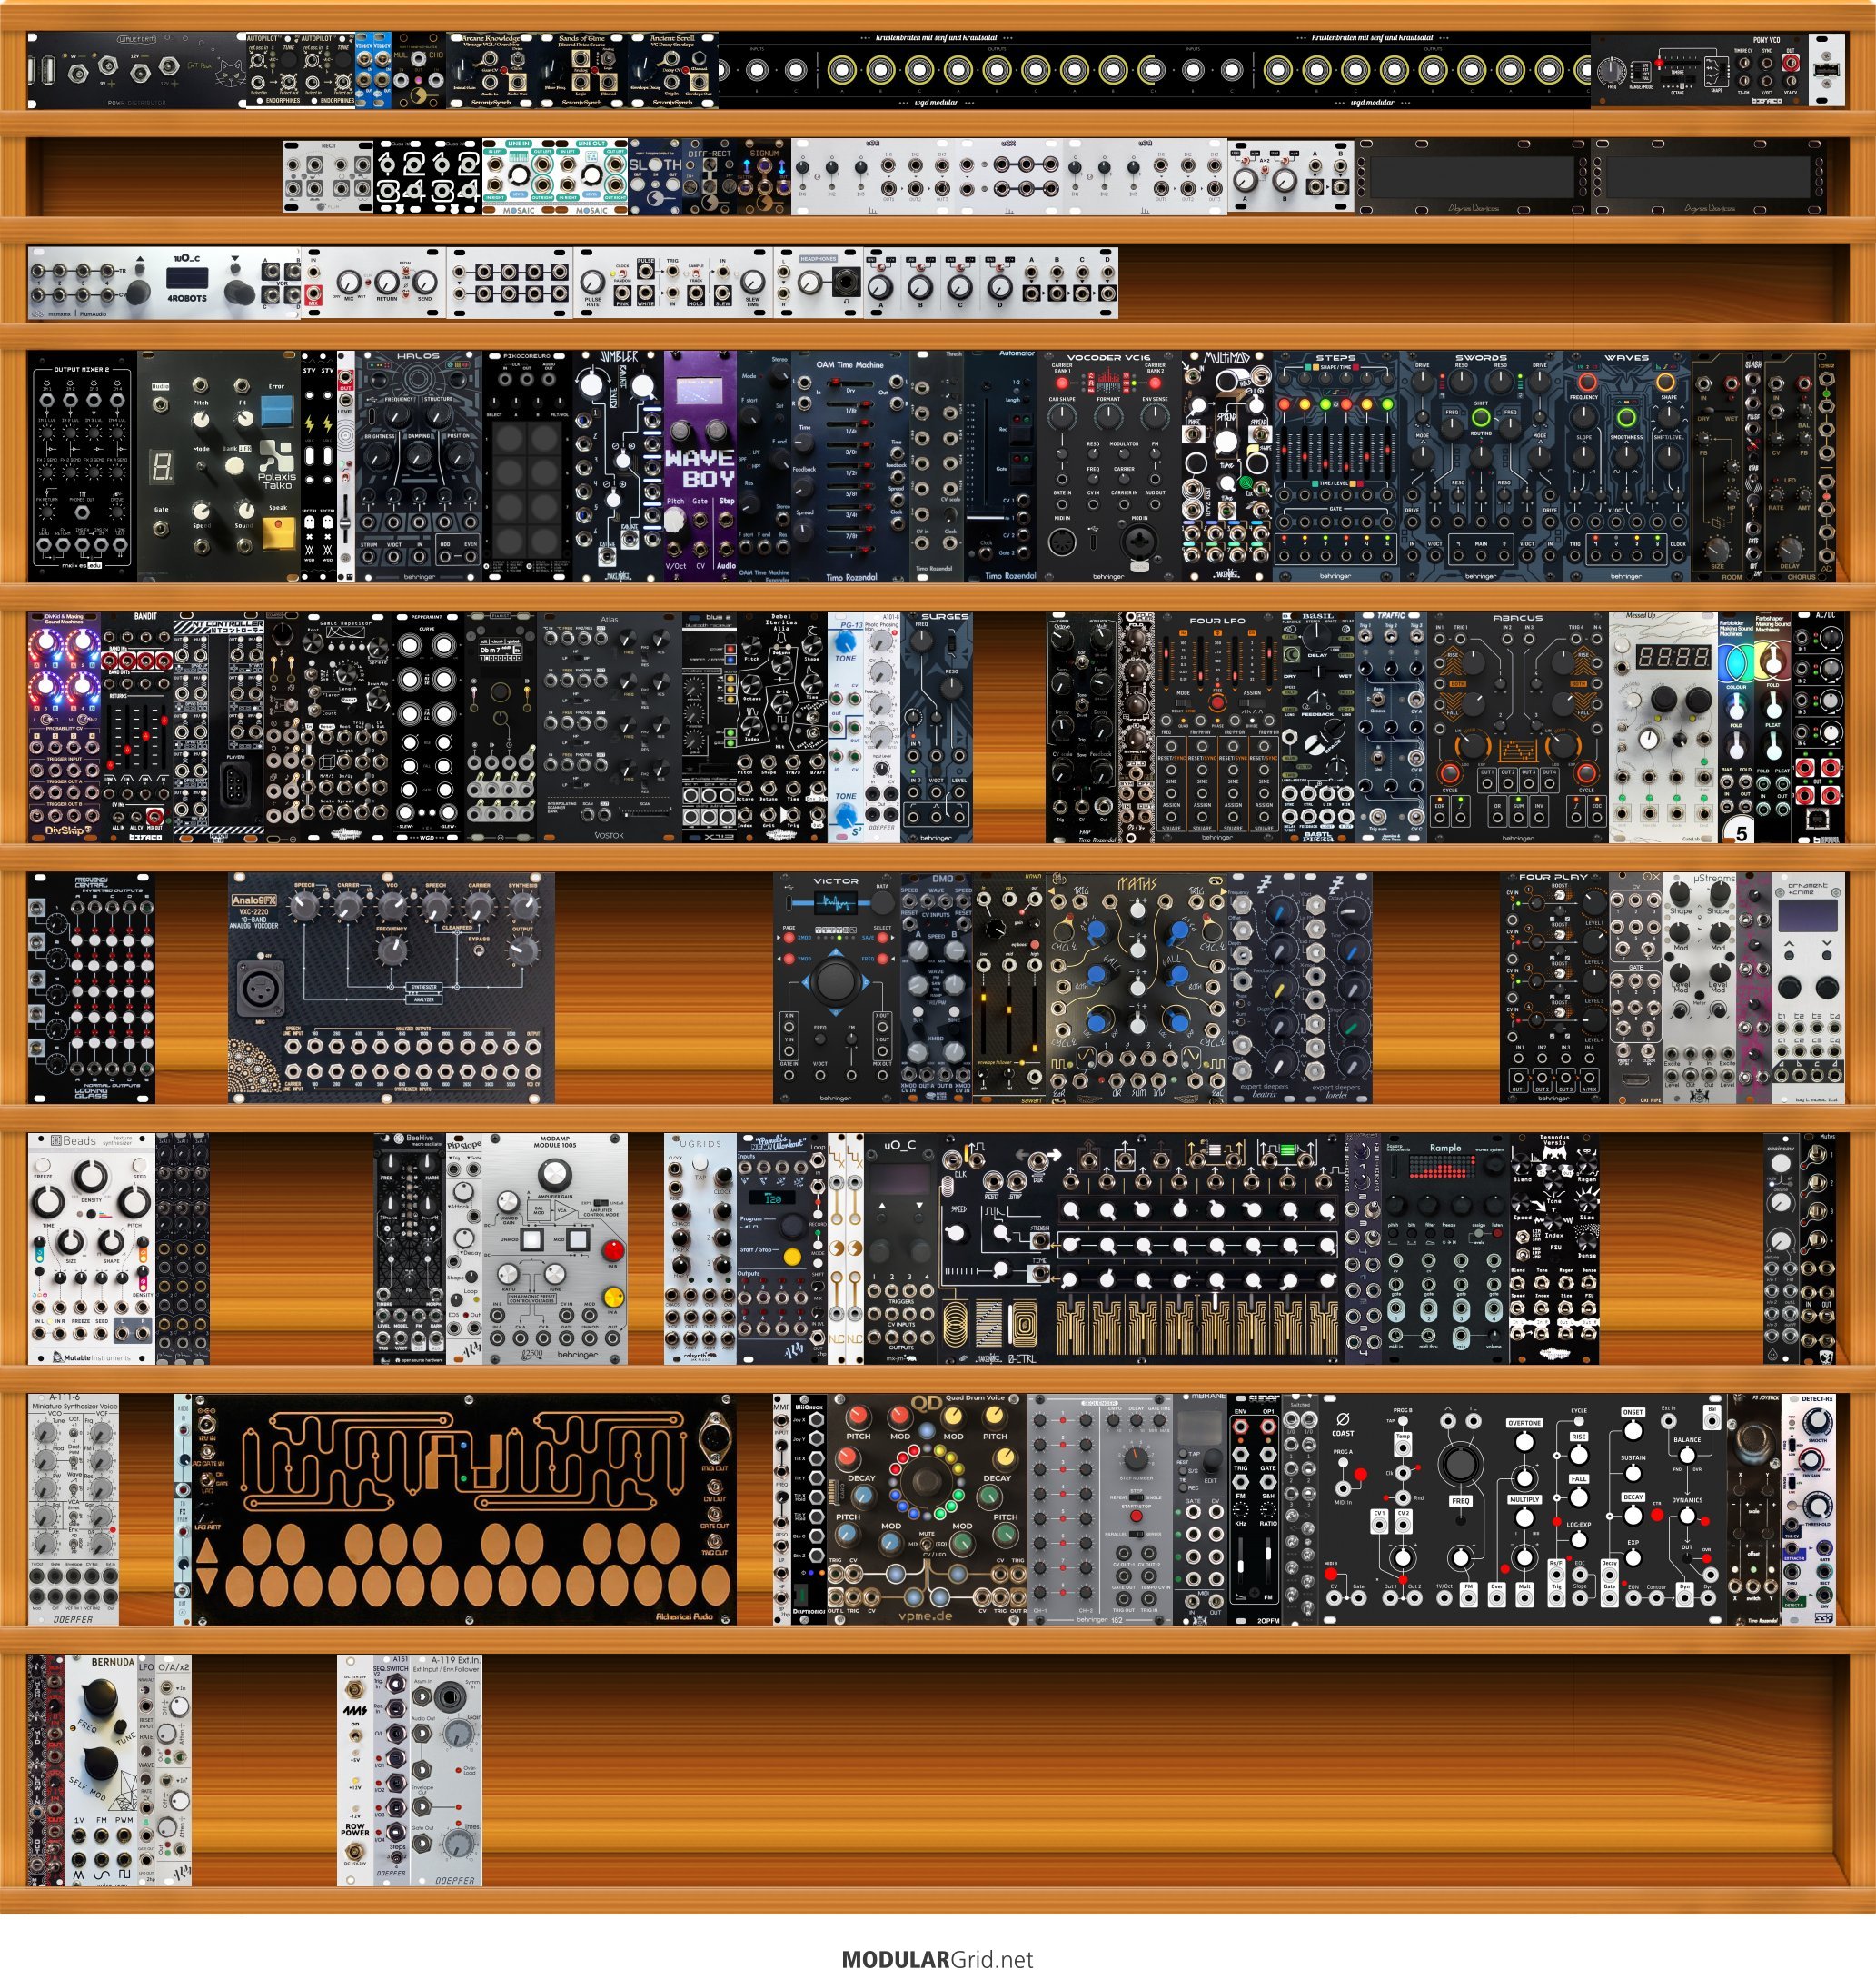Screen dimensions: 1876x1979
Task: Select the Mosaic LINE OUT module
Action: 592,177
